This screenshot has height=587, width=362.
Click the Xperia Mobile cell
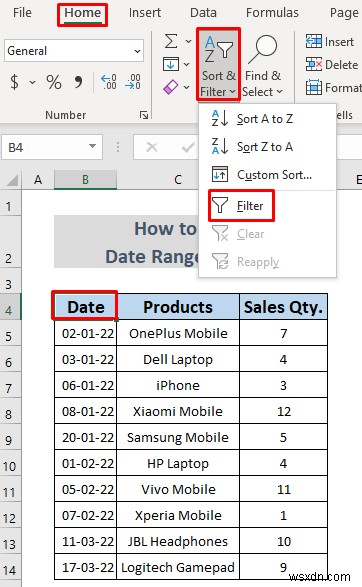coord(178,515)
